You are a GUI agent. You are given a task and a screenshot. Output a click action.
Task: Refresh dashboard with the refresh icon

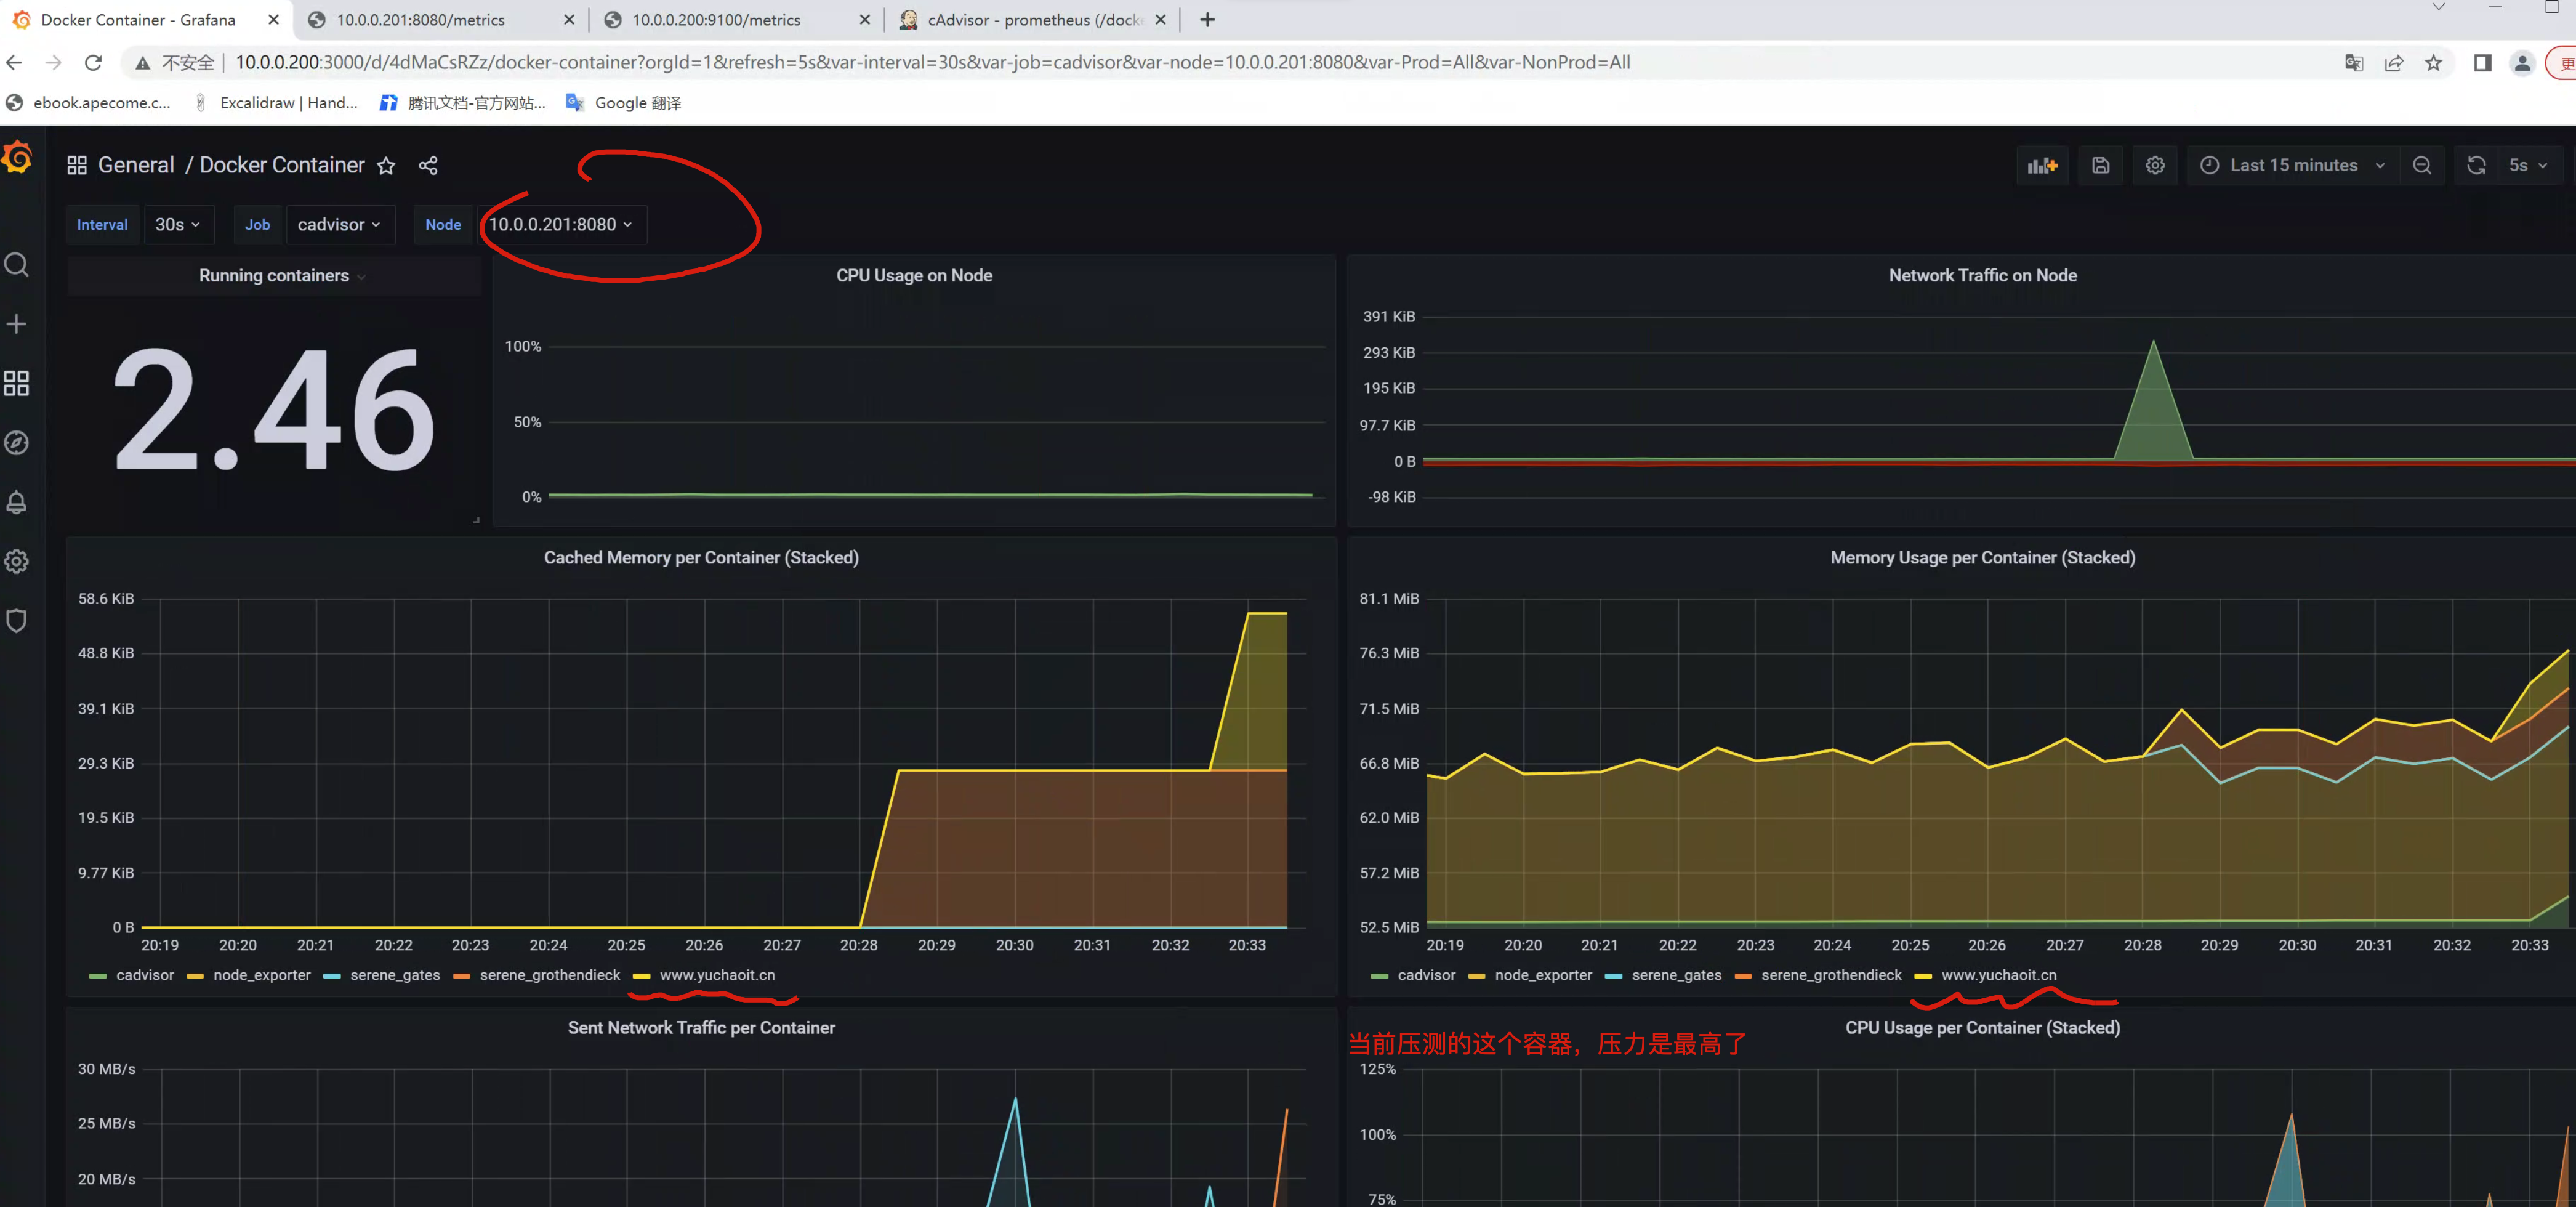(x=2476, y=166)
